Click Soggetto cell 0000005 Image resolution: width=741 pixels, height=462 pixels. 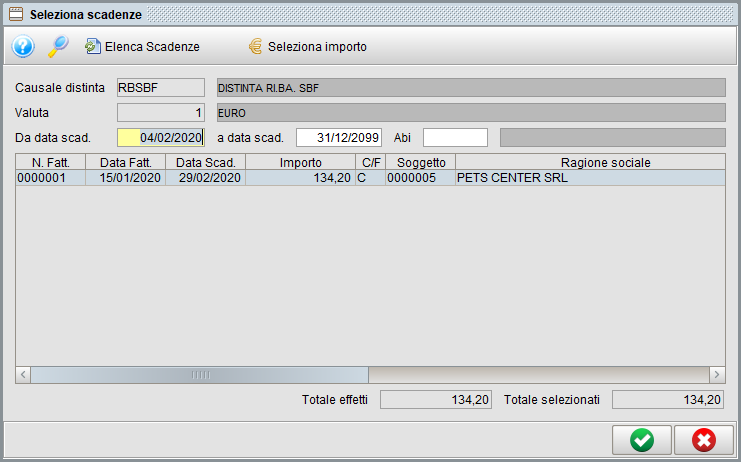pos(421,178)
